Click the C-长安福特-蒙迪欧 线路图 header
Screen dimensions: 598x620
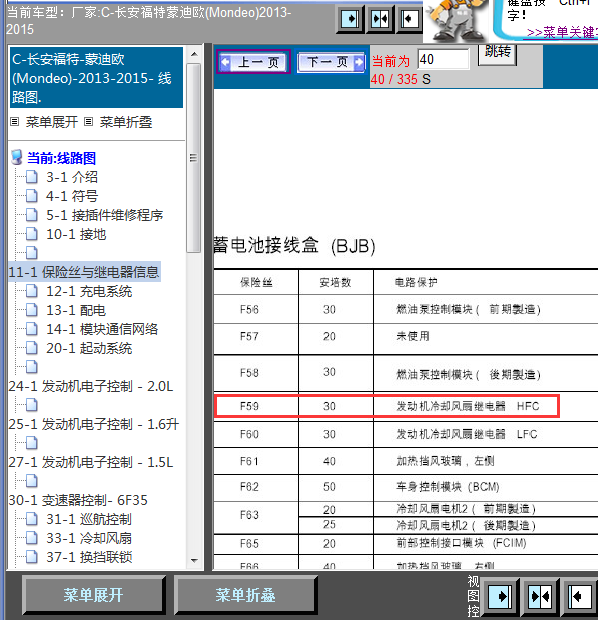point(97,78)
